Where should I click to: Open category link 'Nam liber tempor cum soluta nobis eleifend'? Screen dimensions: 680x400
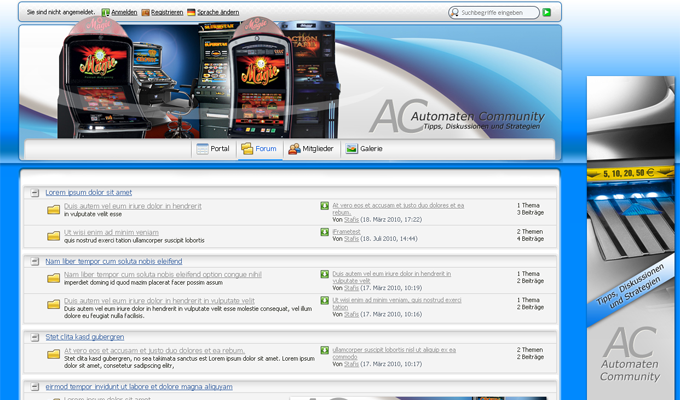(x=114, y=261)
